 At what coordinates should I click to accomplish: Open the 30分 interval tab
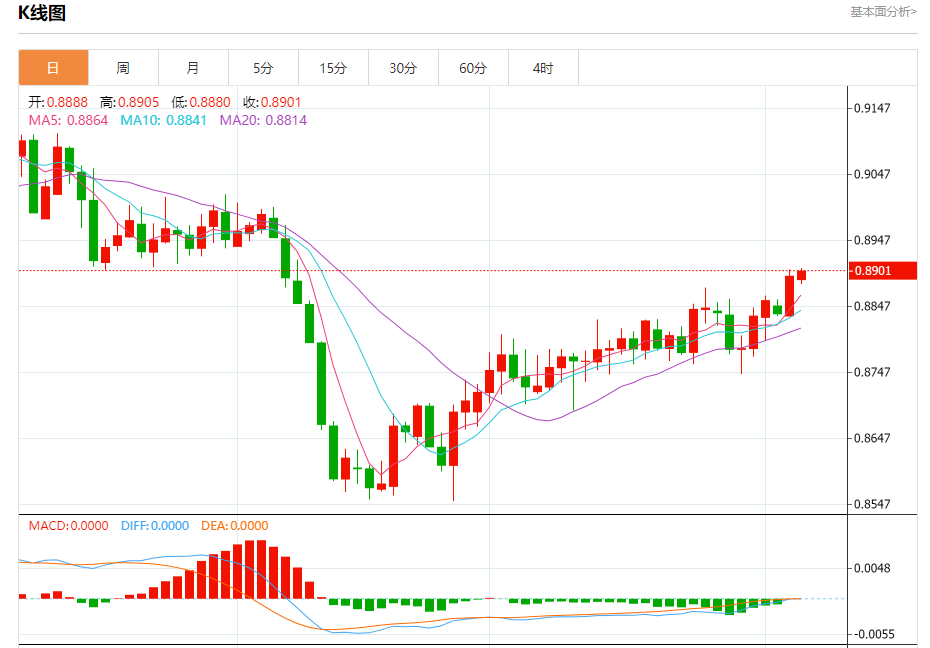click(403, 68)
